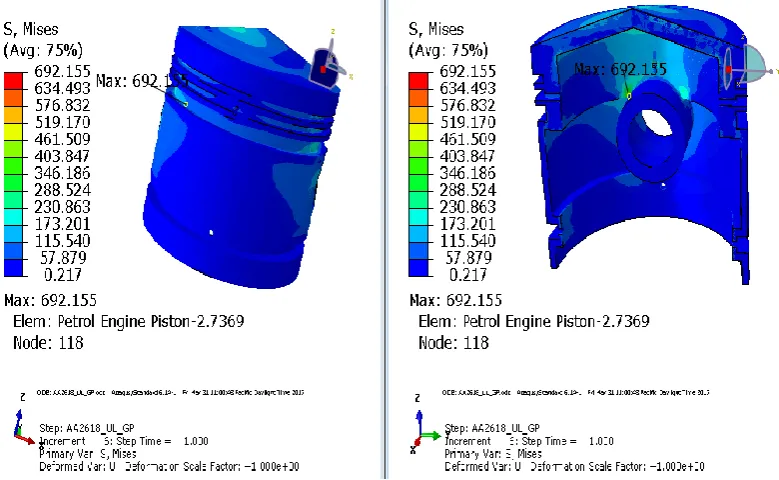Click 'Step: AA2618_UL_GP' in right viewport
779x480 pixels.
(x=492, y=428)
